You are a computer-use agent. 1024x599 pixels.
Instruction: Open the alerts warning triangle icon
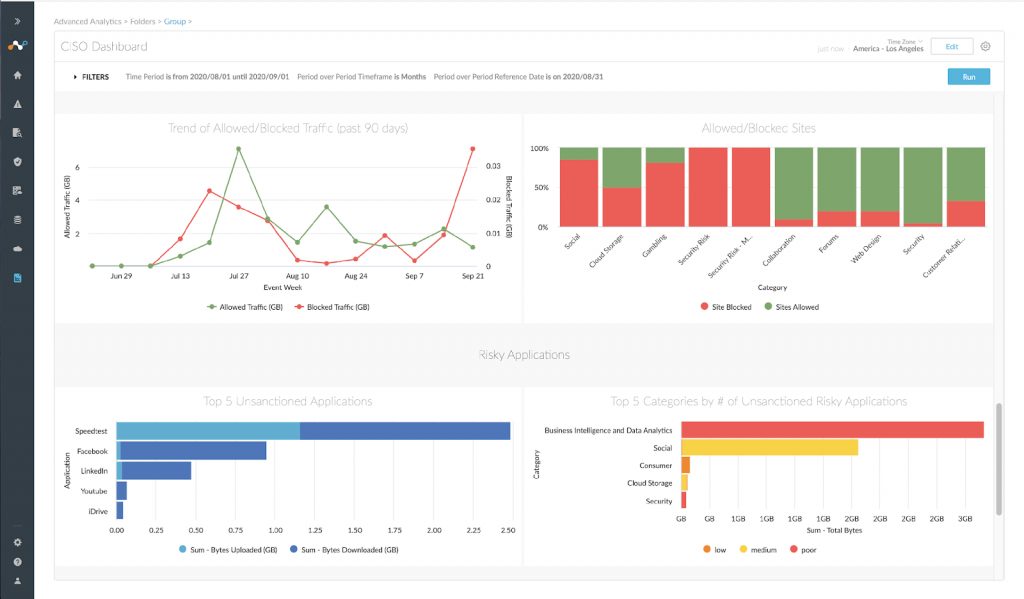tap(18, 104)
